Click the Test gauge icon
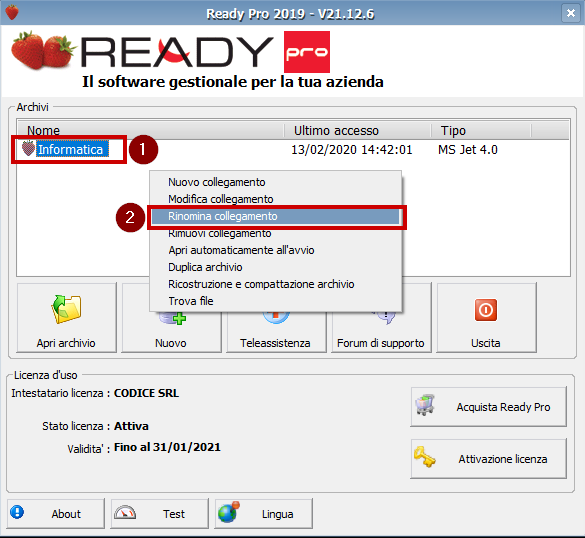Image resolution: width=585 pixels, height=538 pixels. (x=125, y=513)
